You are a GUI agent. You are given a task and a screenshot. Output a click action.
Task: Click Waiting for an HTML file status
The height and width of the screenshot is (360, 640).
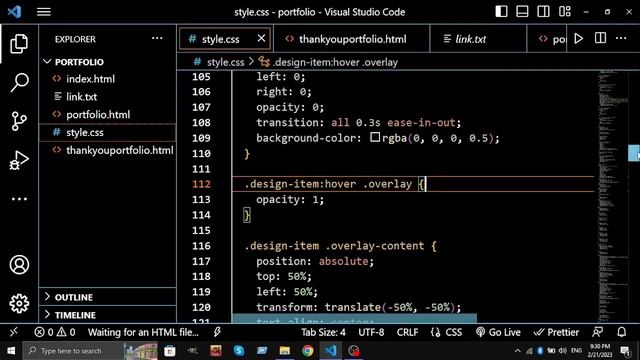(x=143, y=332)
